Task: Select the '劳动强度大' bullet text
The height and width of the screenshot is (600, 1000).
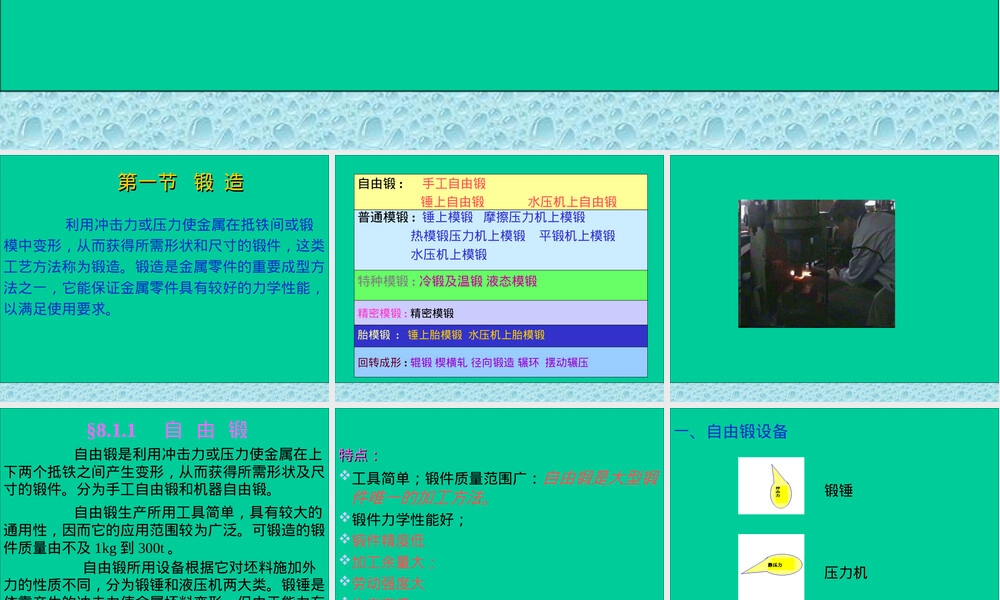Action: [x=388, y=583]
